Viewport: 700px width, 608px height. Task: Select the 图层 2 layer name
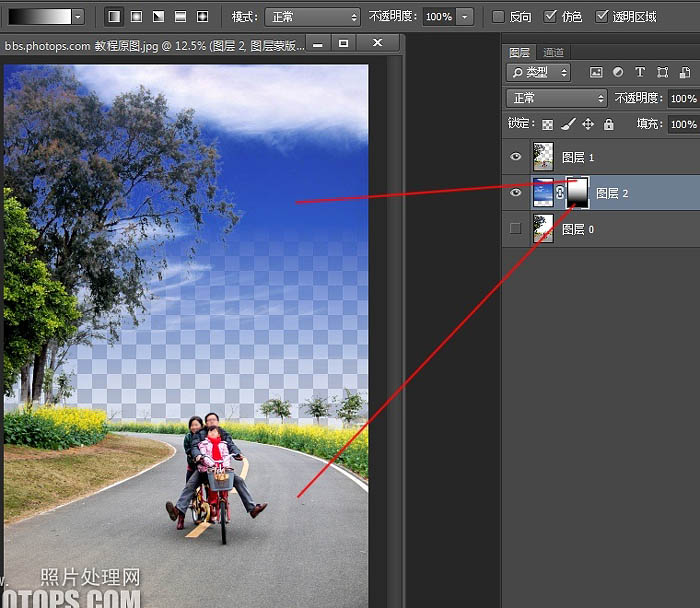[x=612, y=193]
